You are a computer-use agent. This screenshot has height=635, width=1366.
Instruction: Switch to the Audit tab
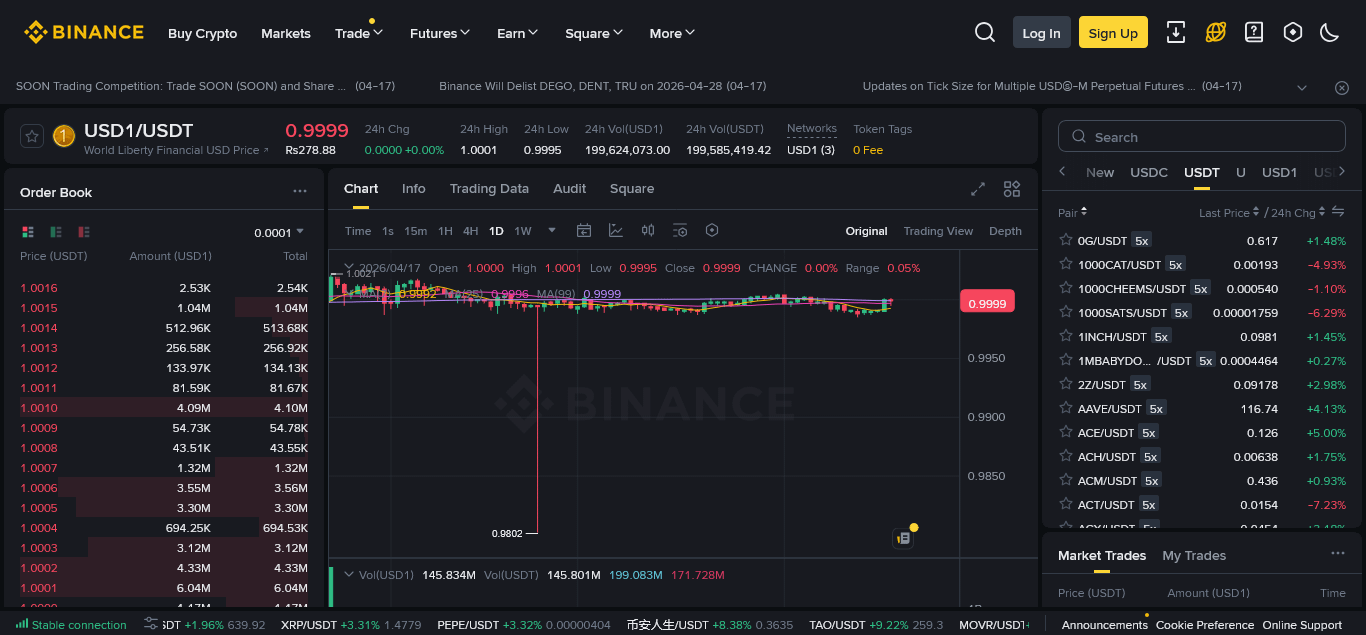[570, 188]
